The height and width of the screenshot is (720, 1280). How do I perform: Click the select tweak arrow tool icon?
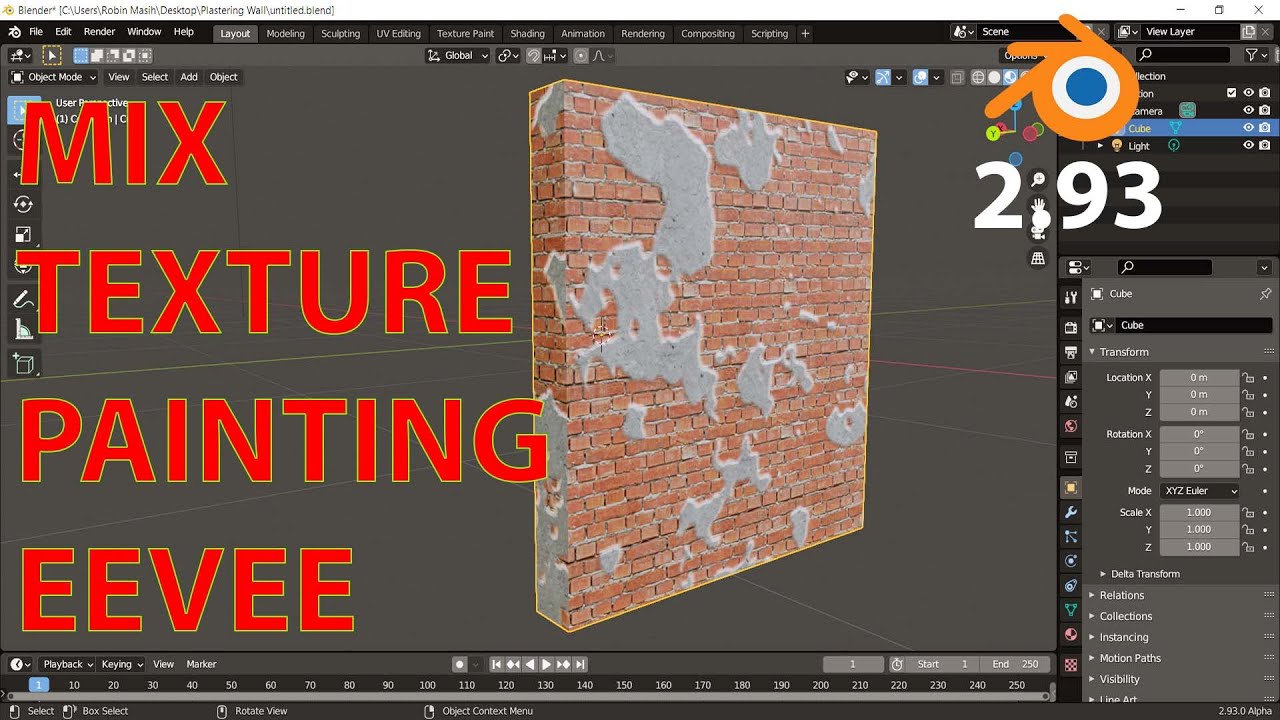coord(52,55)
